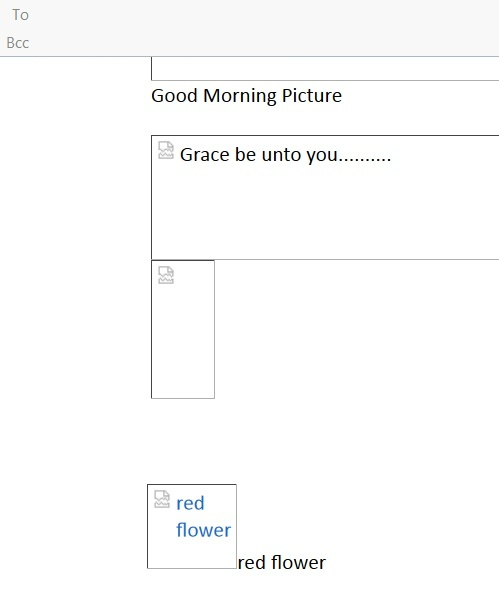
Task: Click empty space under "flower" inside placeholder
Action: point(203,553)
